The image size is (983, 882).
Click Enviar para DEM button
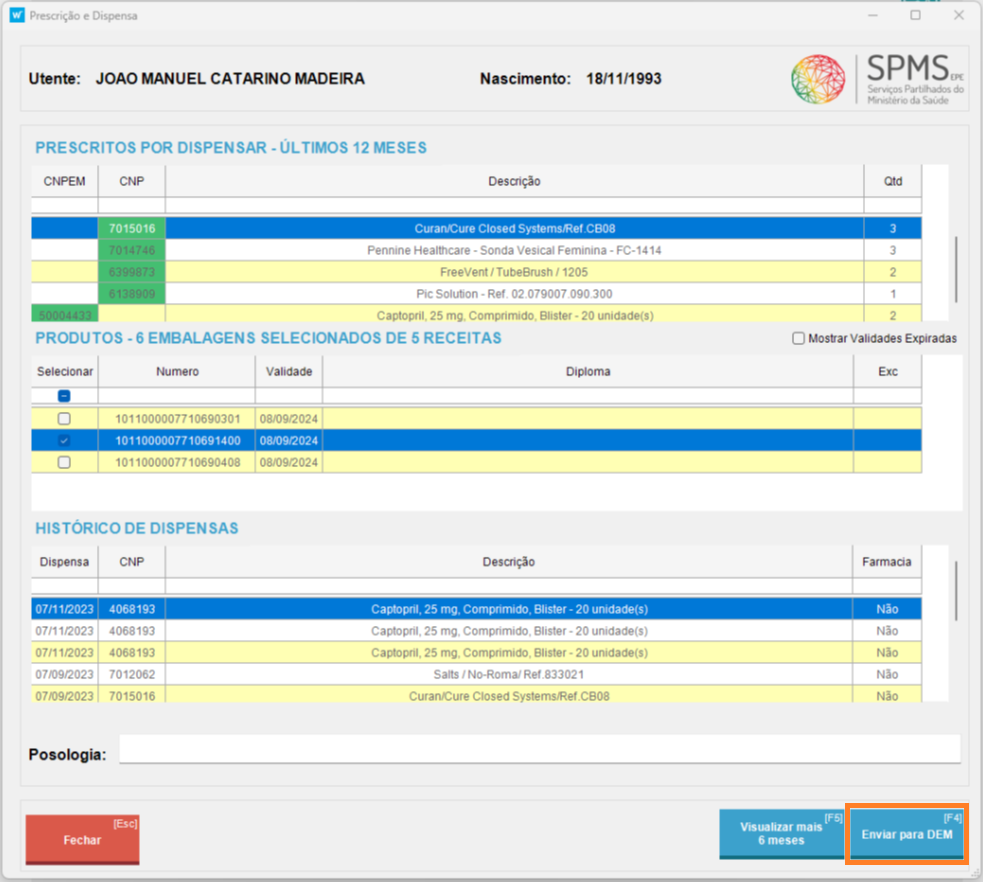(906, 835)
